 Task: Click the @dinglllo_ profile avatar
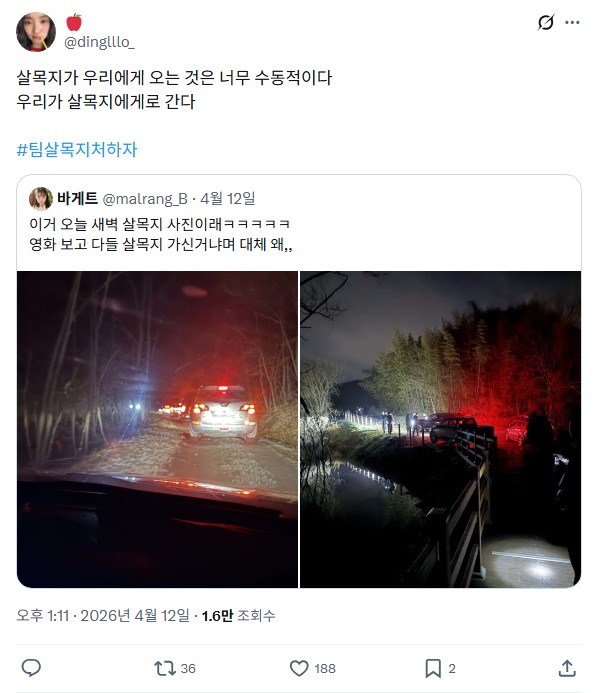(36, 32)
